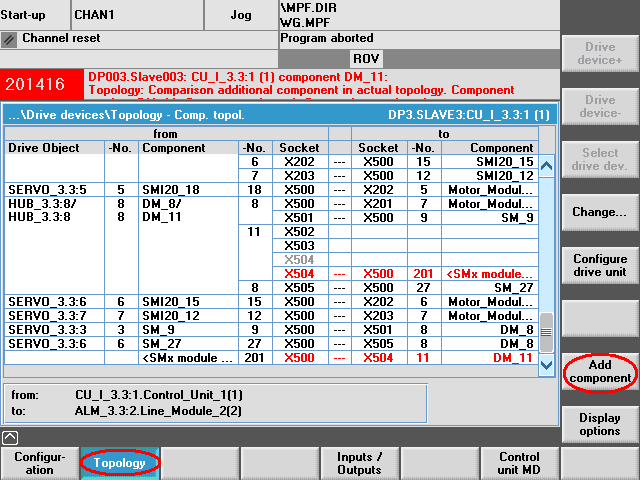Click the WG.MPF program name
This screenshot has width=640, height=480.
click(x=305, y=23)
